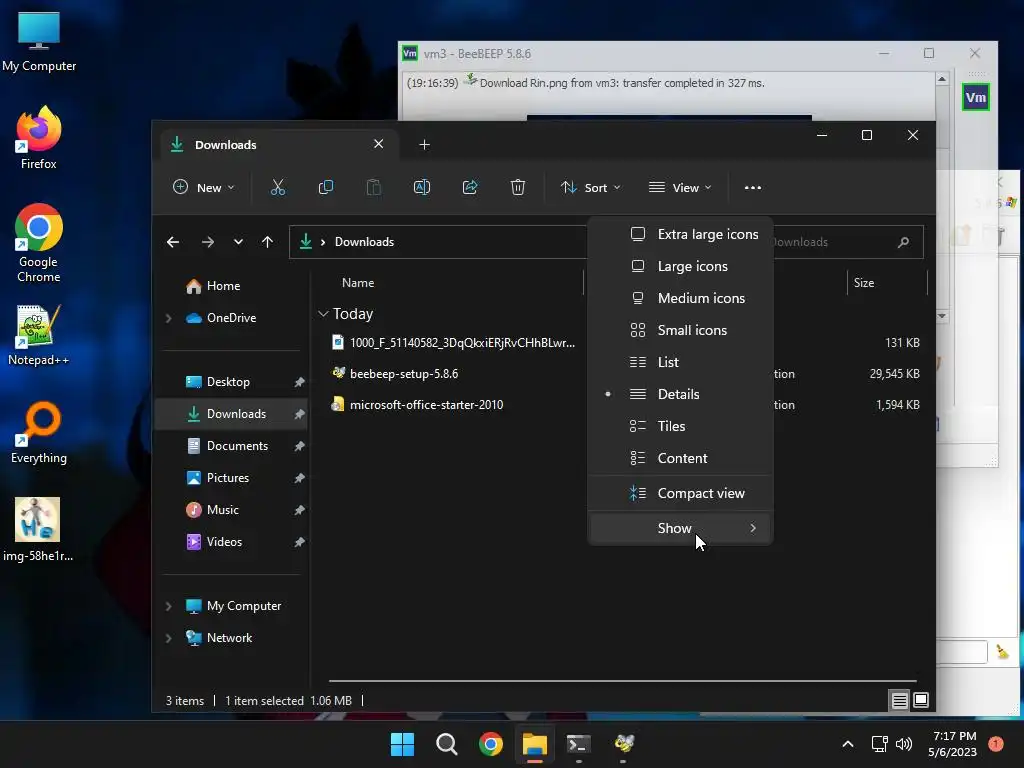Screen dimensions: 1024x768
Task: Open the Everything search desktop icon
Action: 39,433
